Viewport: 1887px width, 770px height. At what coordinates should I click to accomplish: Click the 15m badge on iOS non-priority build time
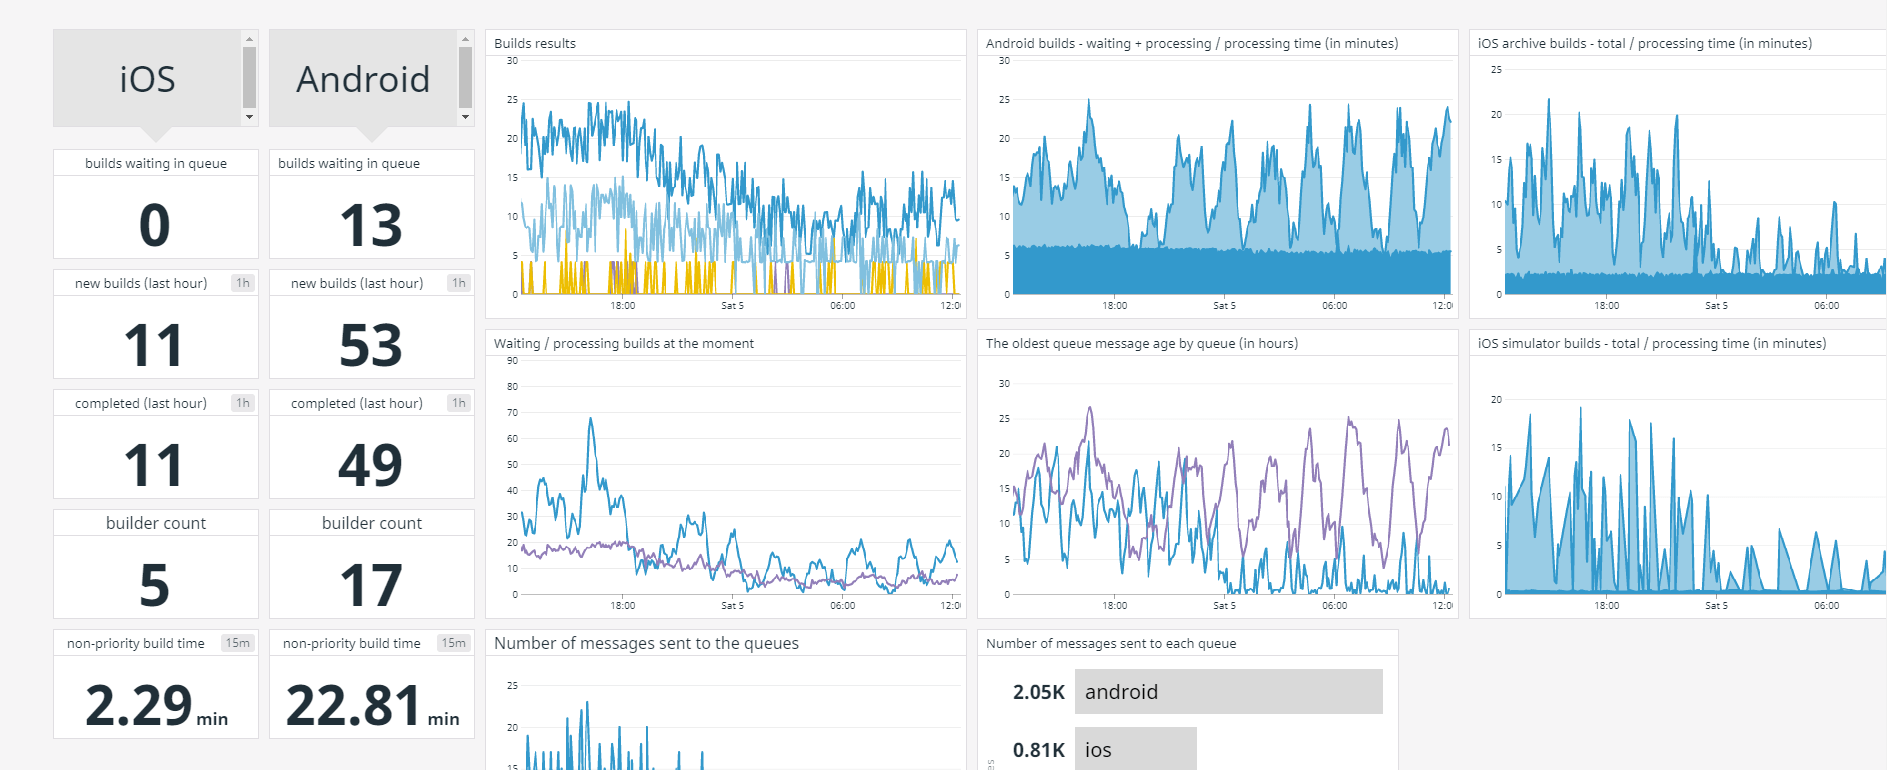(238, 643)
